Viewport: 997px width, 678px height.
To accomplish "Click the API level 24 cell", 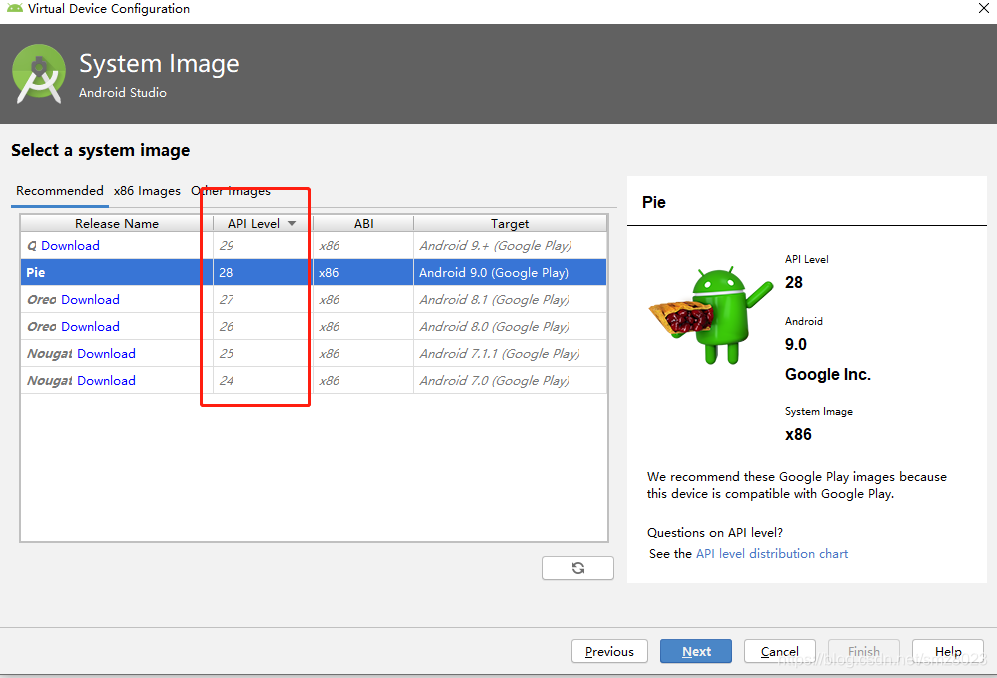I will point(263,380).
